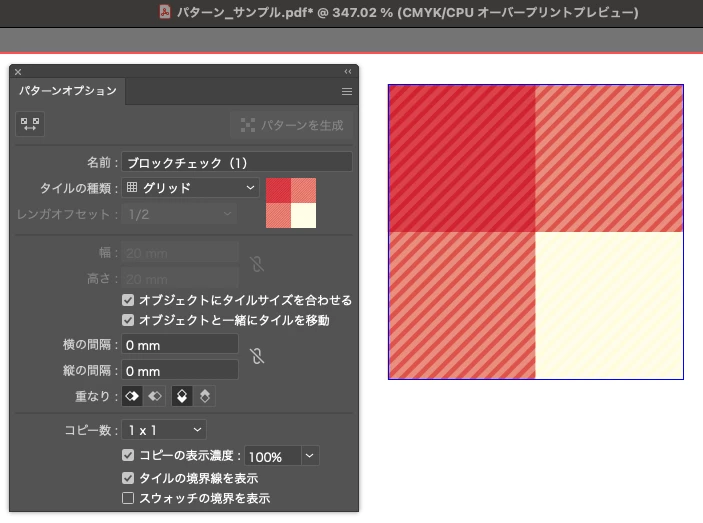Select the パターンオプション tab
Viewport: 703px width, 523px height.
68,91
